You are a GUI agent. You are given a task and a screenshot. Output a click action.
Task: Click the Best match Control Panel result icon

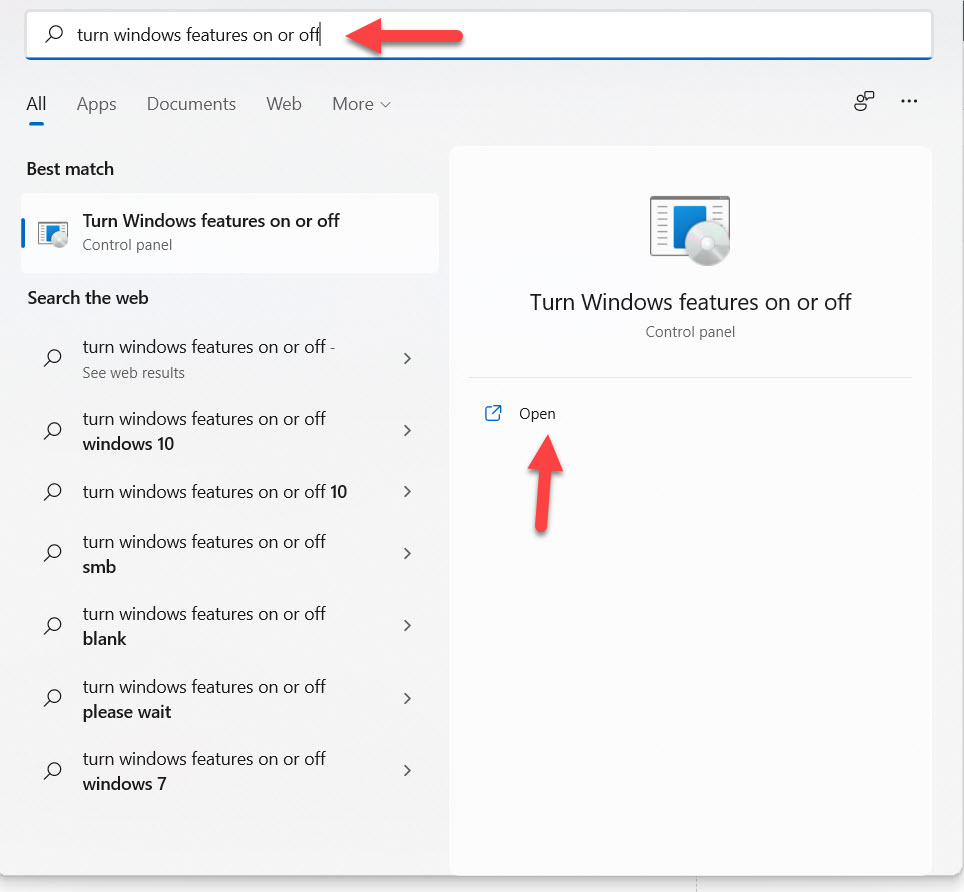click(x=53, y=233)
